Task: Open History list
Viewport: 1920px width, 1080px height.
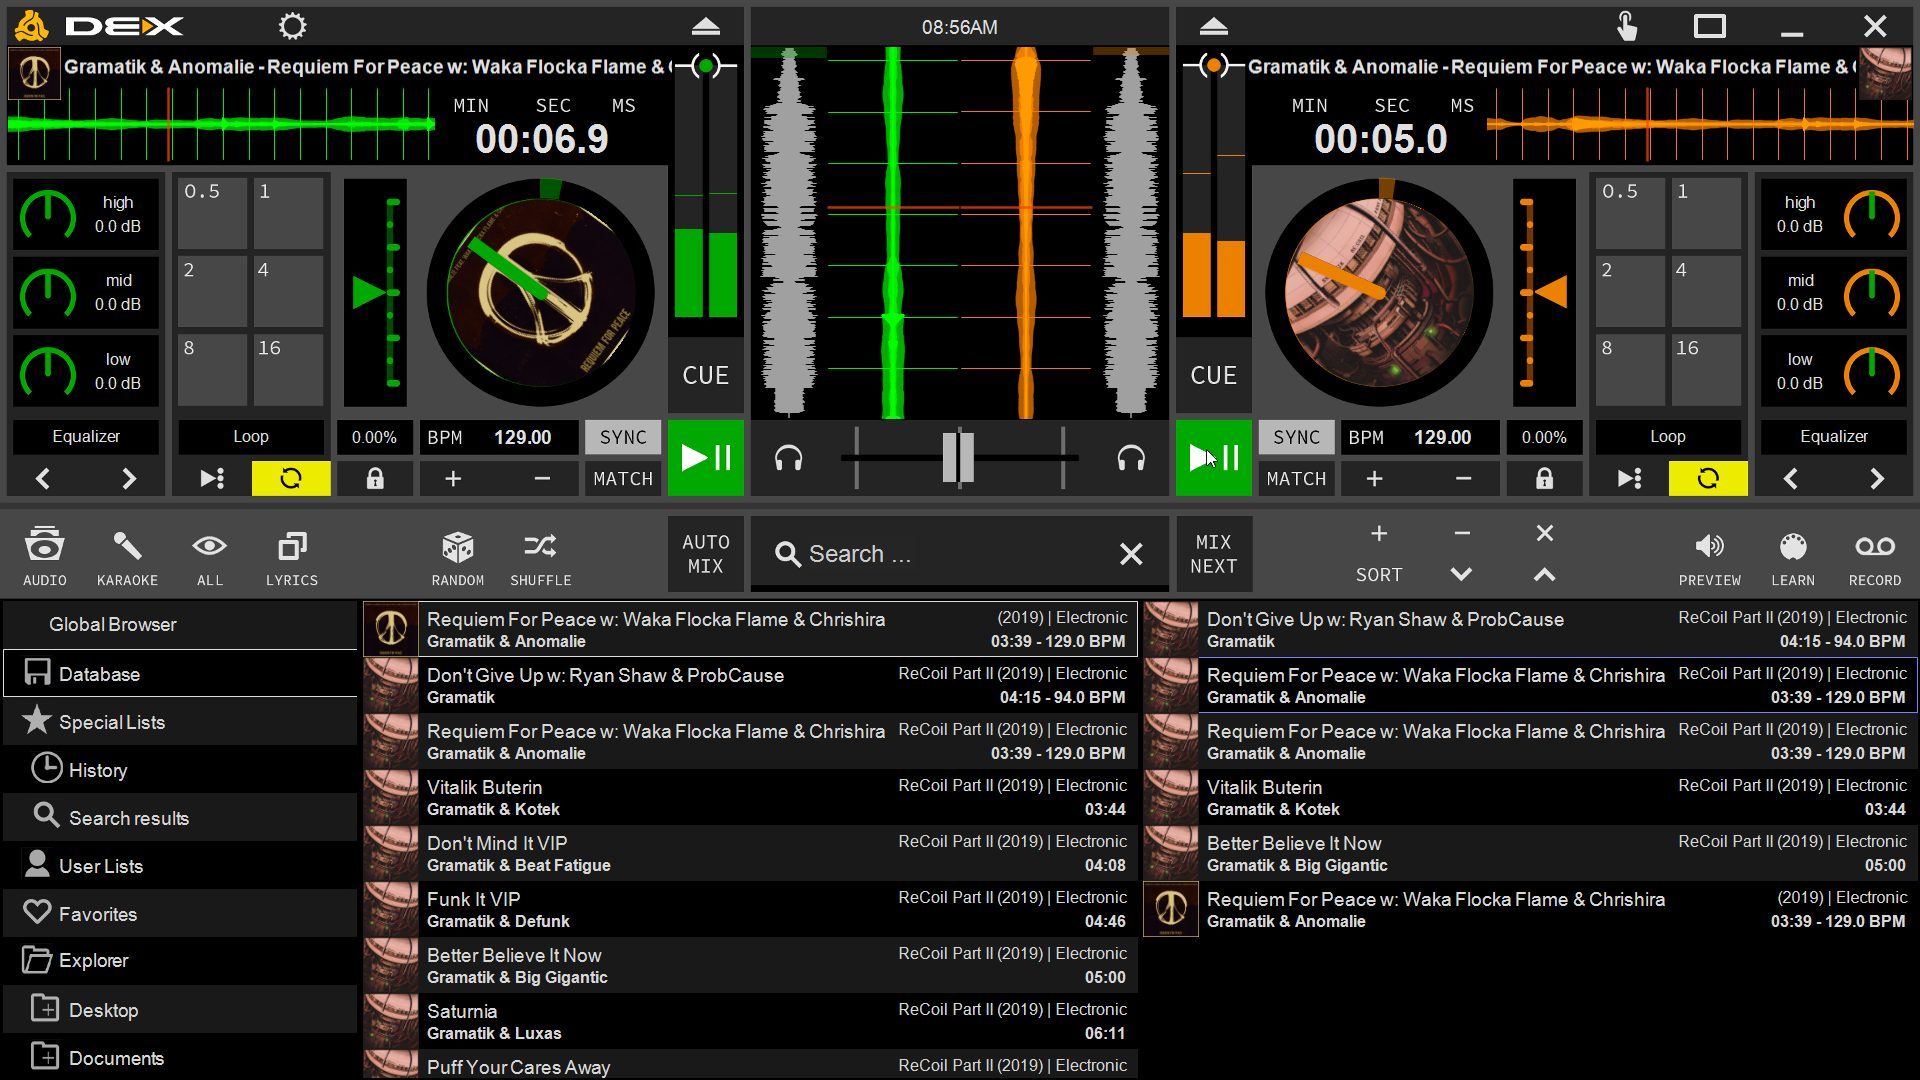Action: [180, 770]
